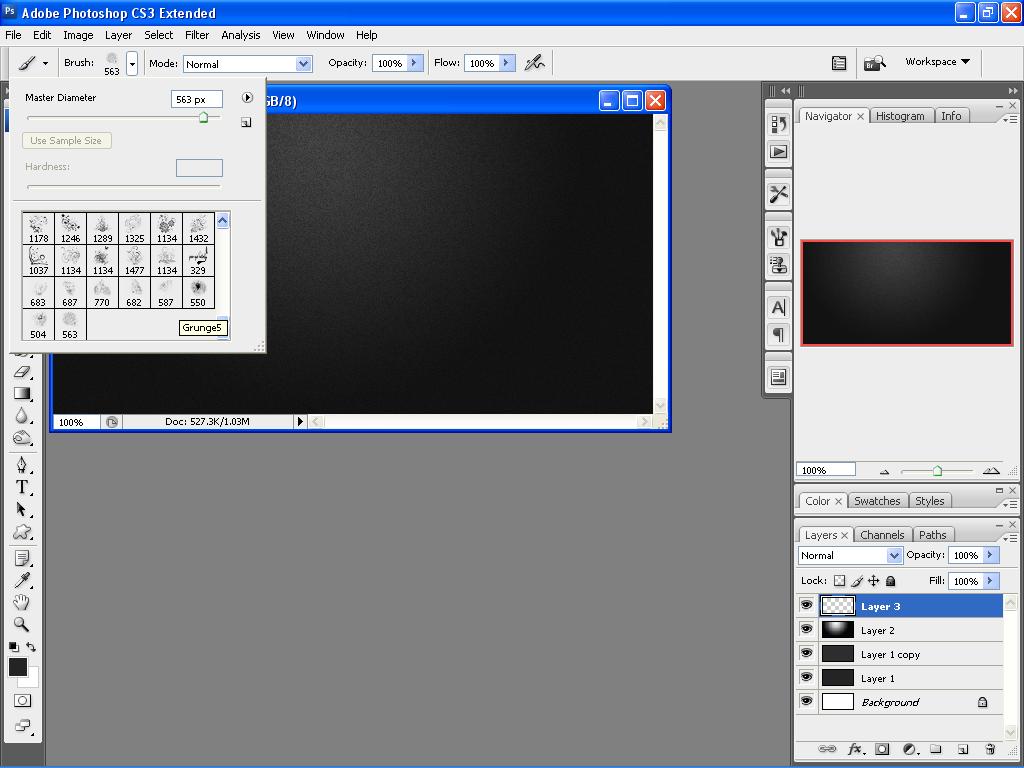Image resolution: width=1024 pixels, height=768 pixels.
Task: Select the Layer 1 layer
Action: point(878,678)
